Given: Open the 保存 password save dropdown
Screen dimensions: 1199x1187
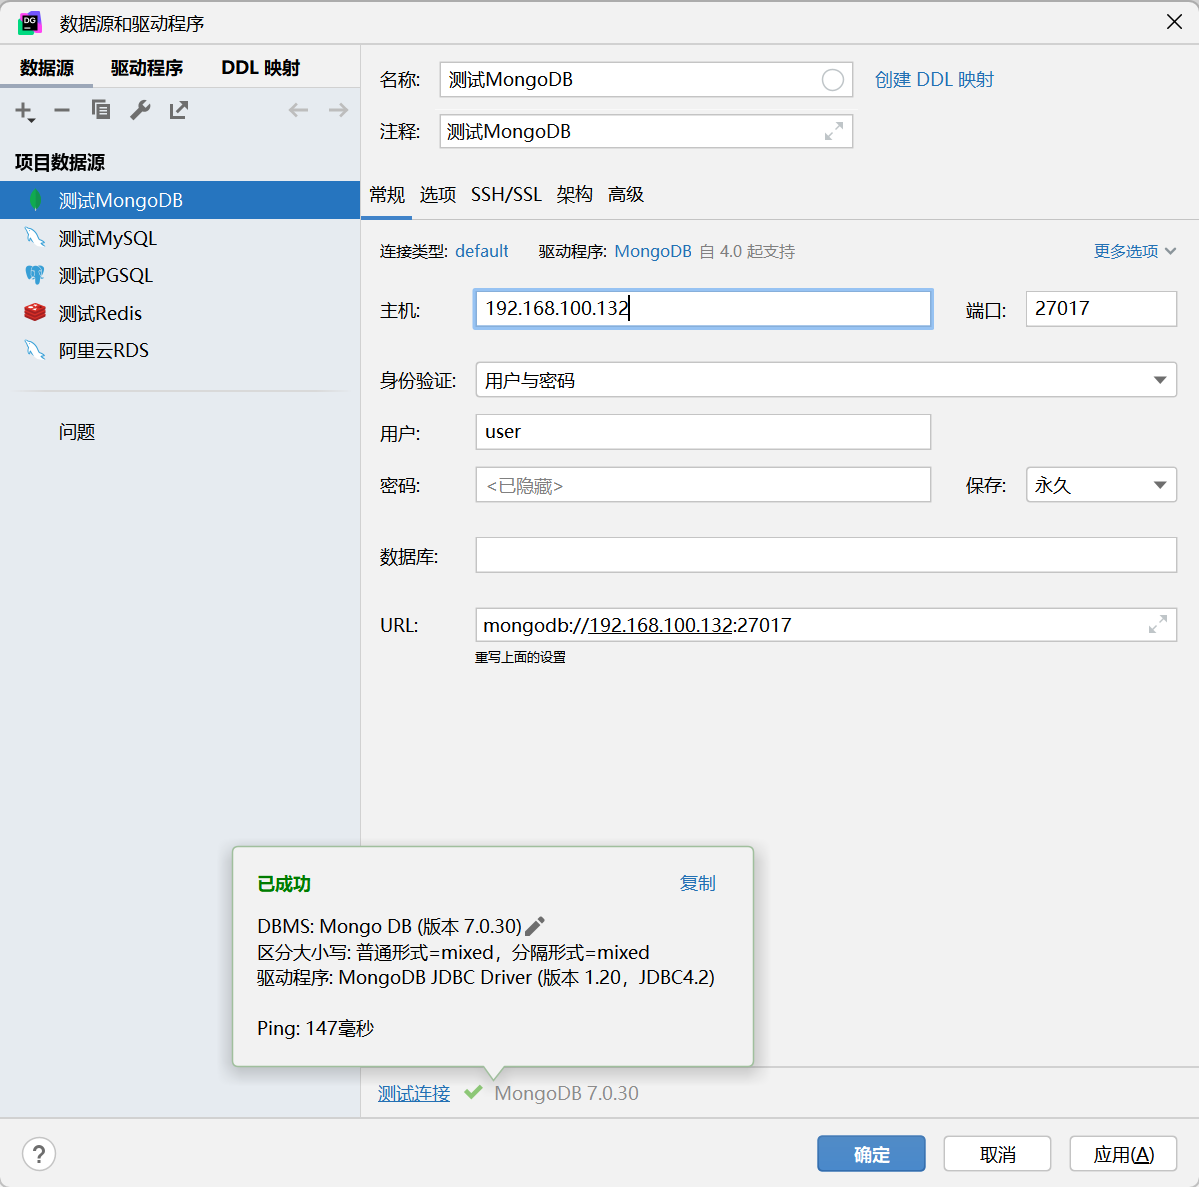Looking at the screenshot, I should tap(1101, 485).
